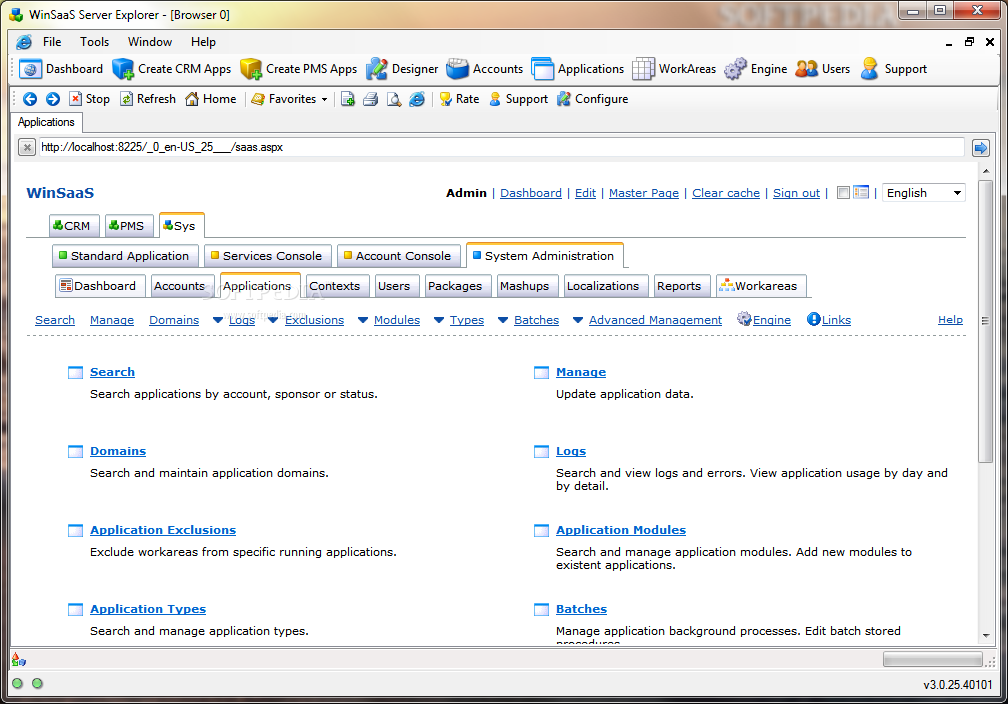Open Support in the top main toolbar

(894, 69)
